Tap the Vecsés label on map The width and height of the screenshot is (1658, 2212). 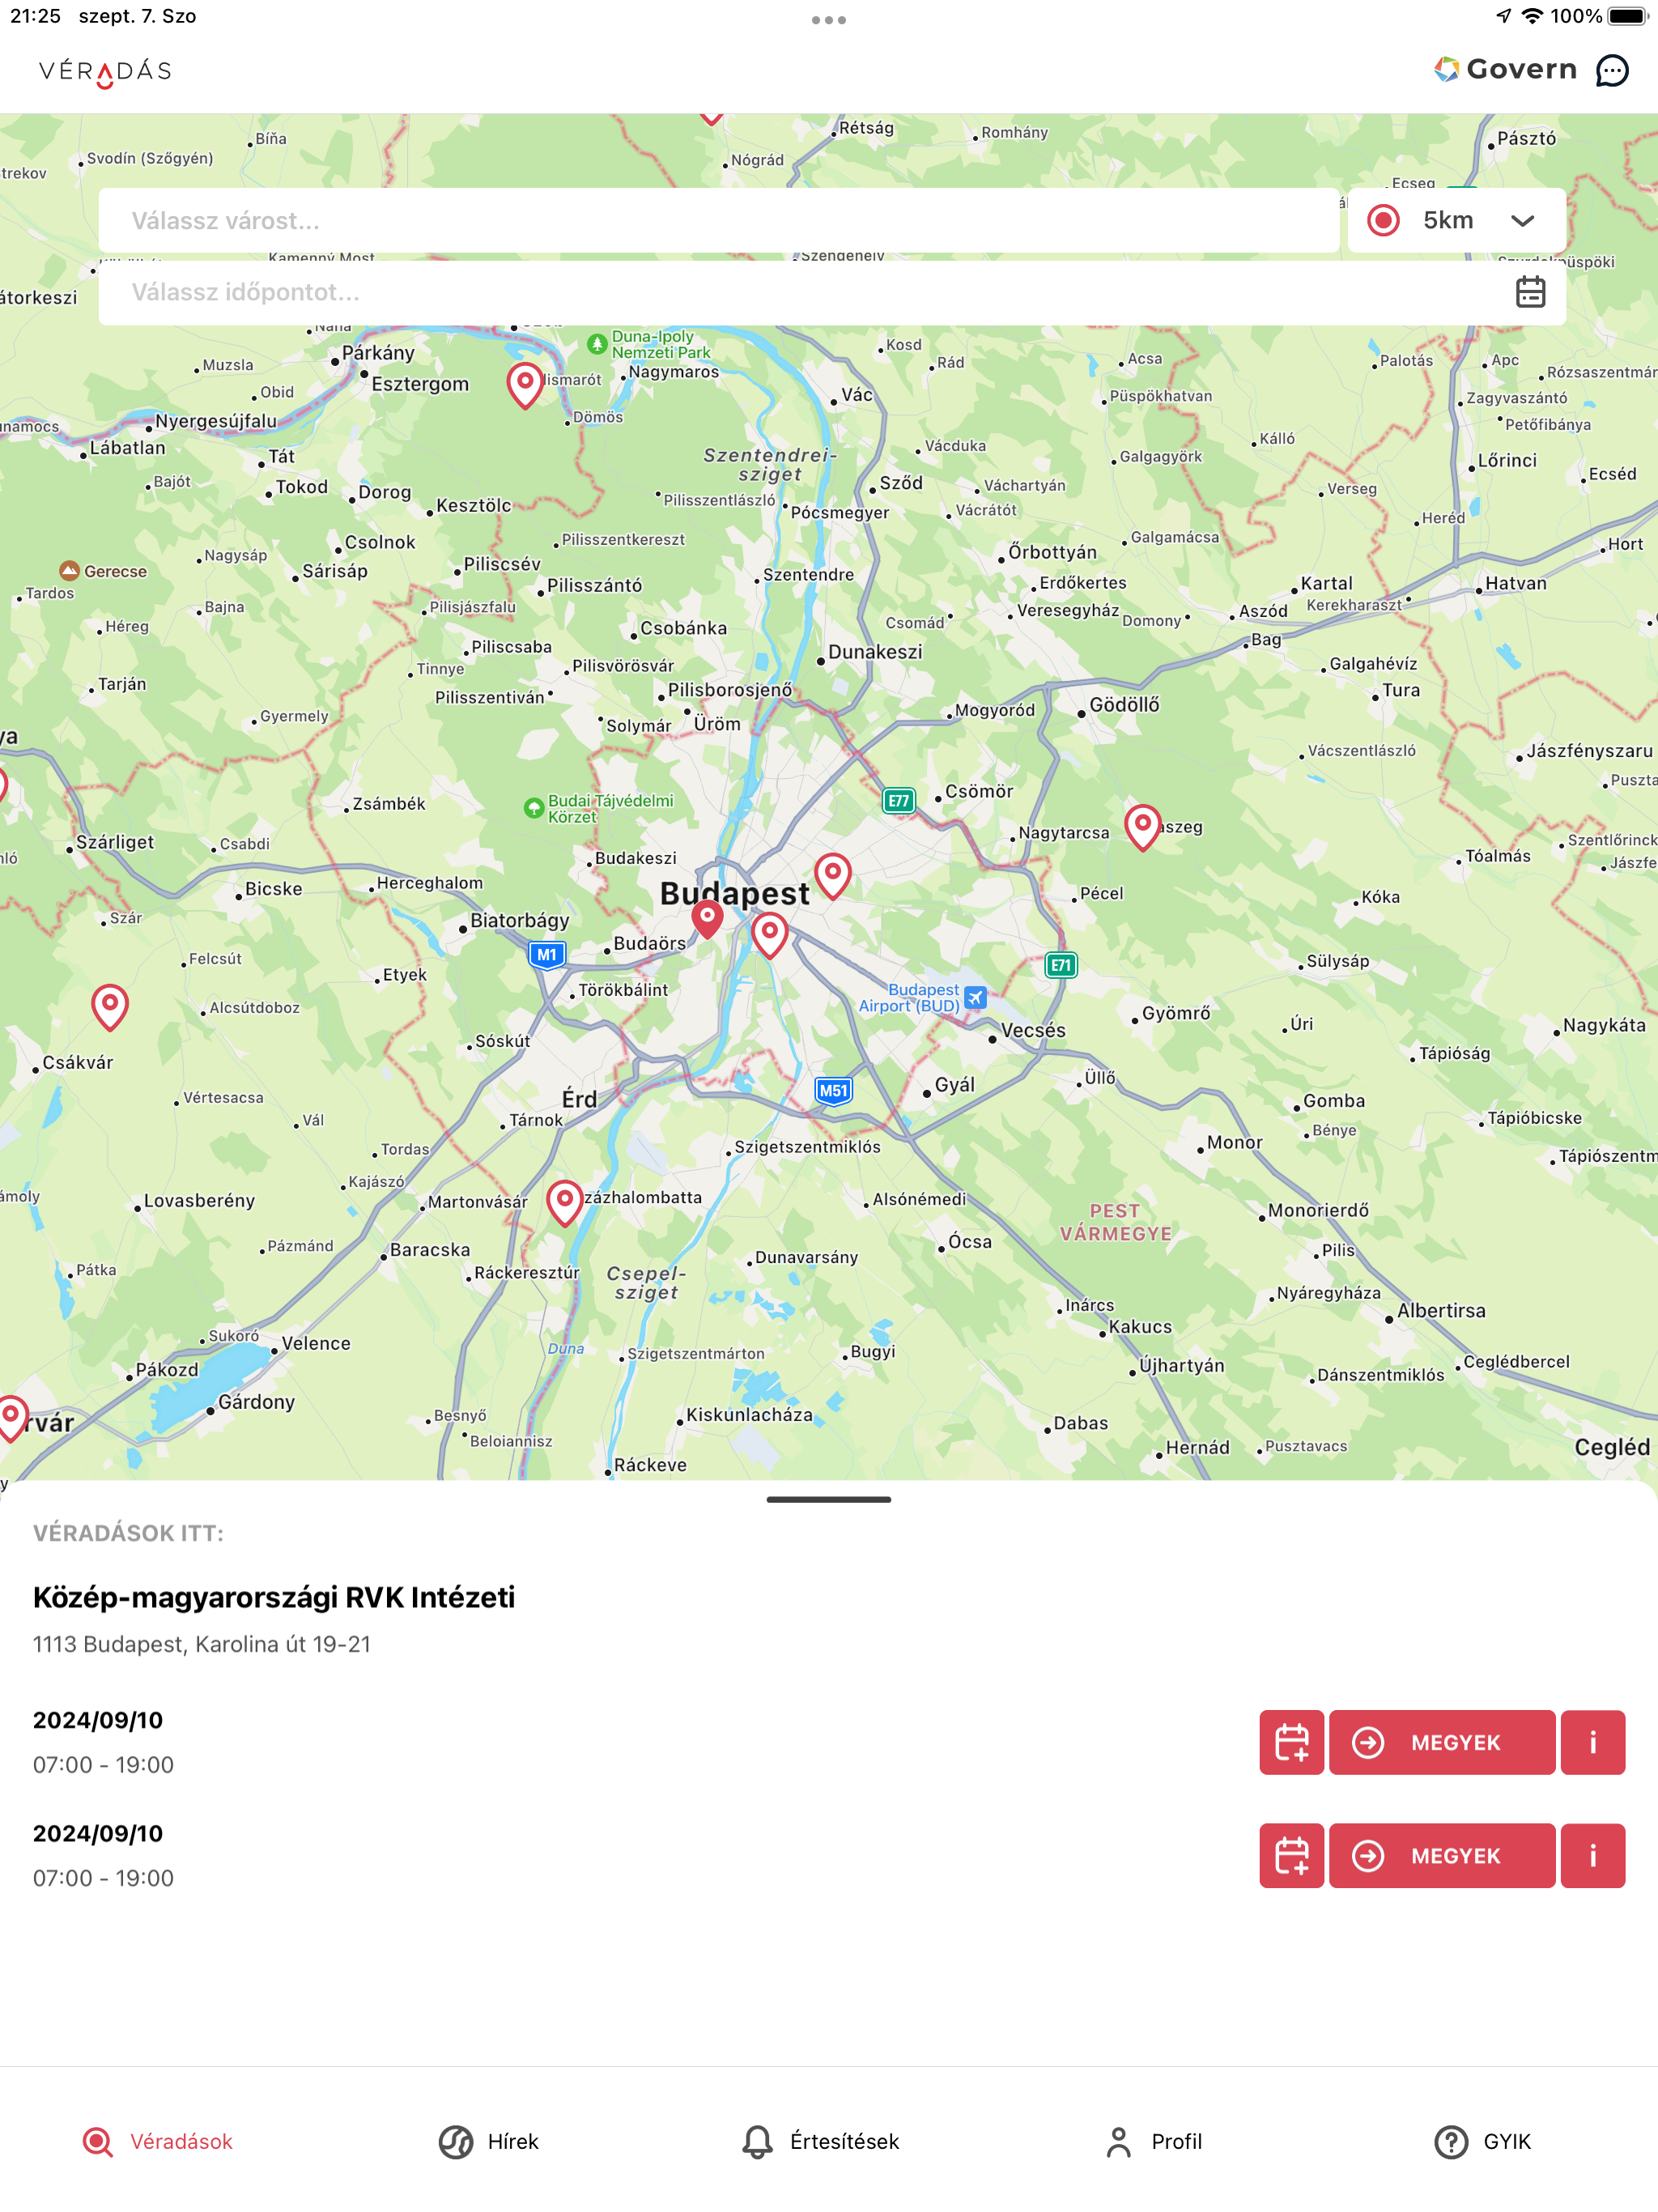(1033, 1030)
